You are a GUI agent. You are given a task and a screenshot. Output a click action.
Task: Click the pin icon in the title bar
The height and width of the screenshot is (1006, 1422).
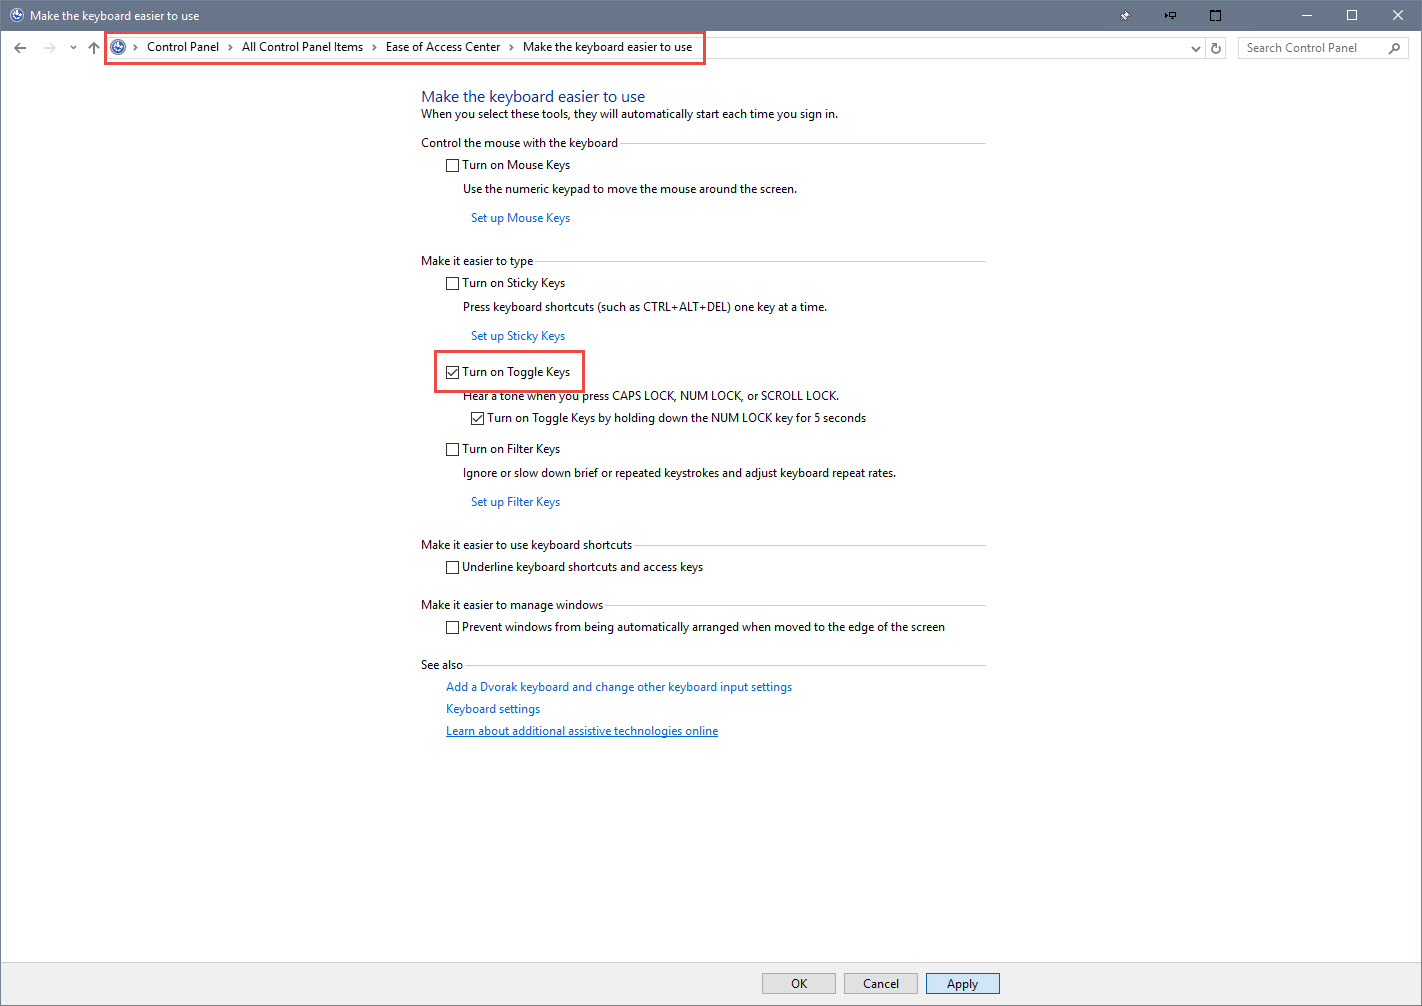coord(1125,16)
